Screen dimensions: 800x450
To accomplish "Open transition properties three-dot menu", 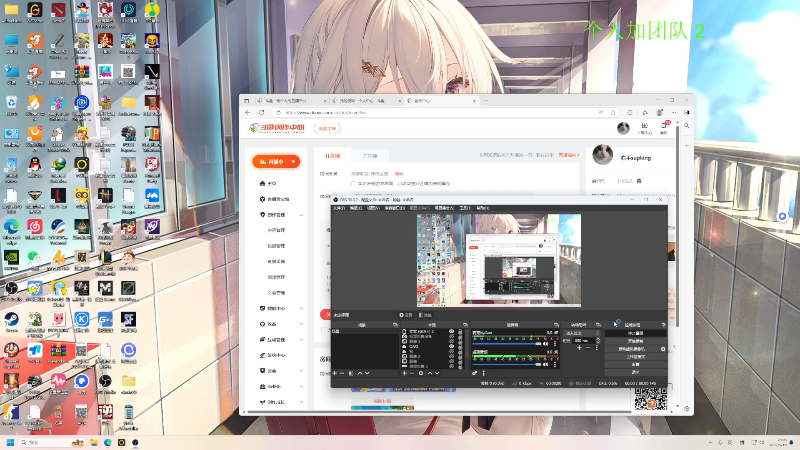I will tap(597, 347).
